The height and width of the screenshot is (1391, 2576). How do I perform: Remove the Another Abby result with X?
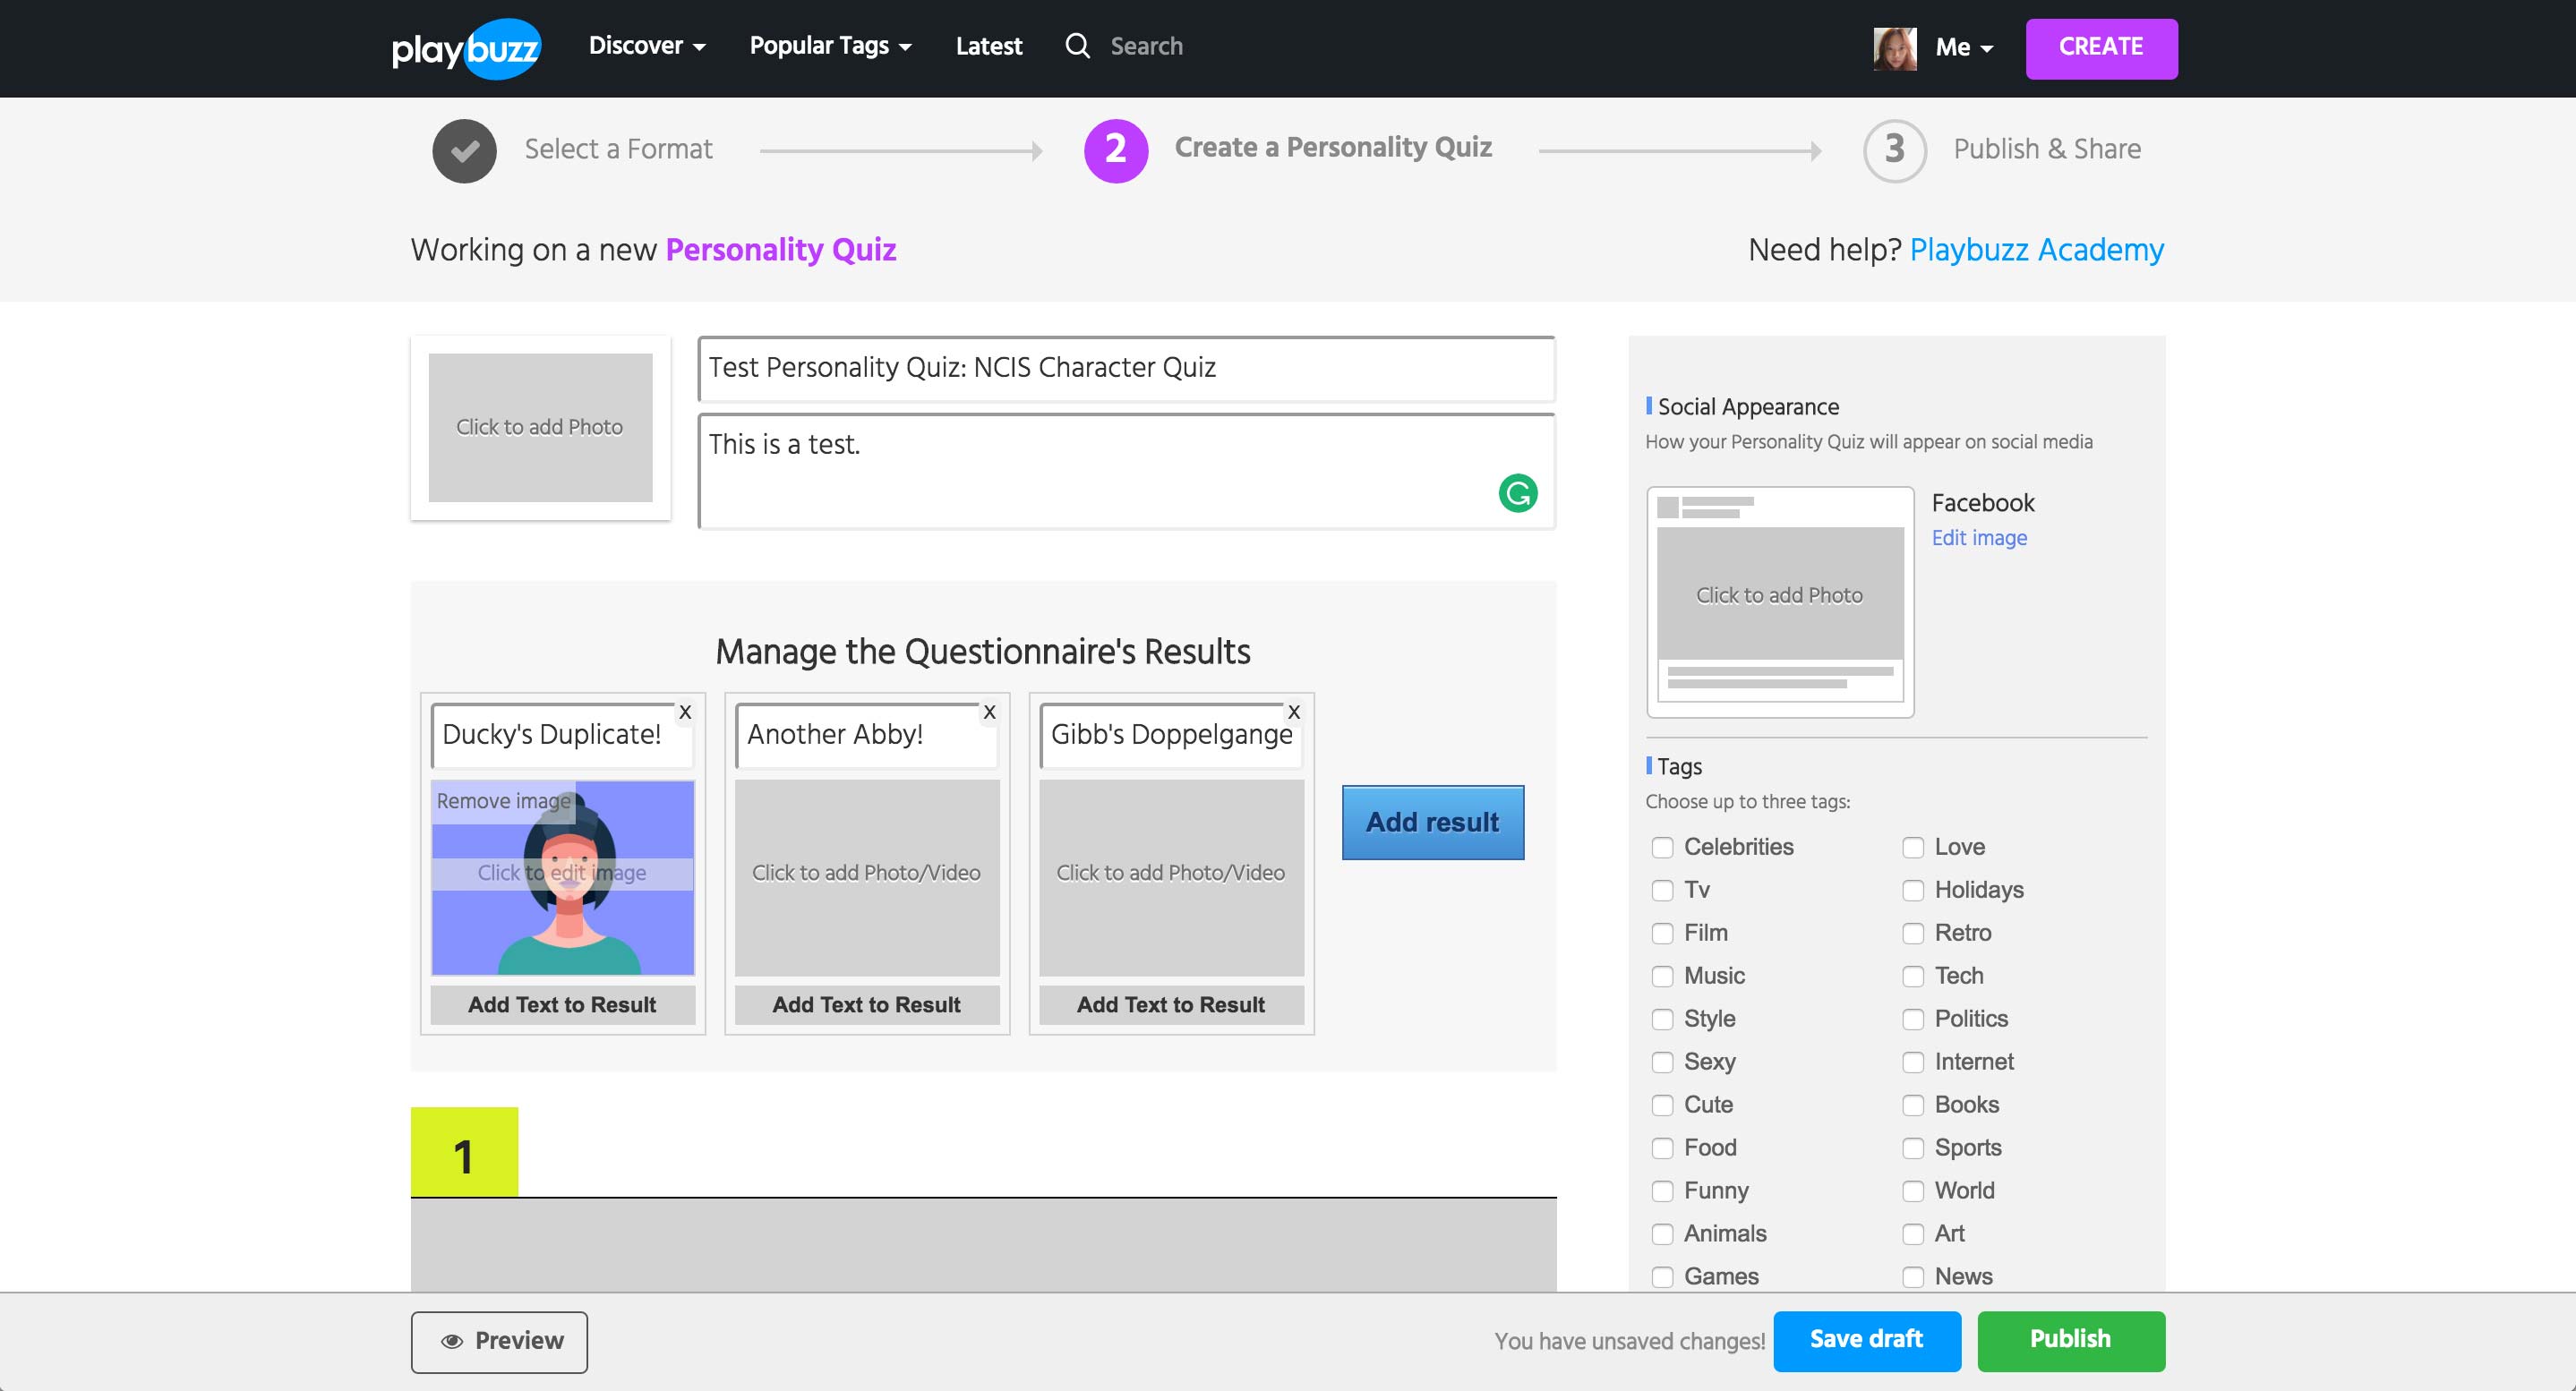tap(989, 712)
